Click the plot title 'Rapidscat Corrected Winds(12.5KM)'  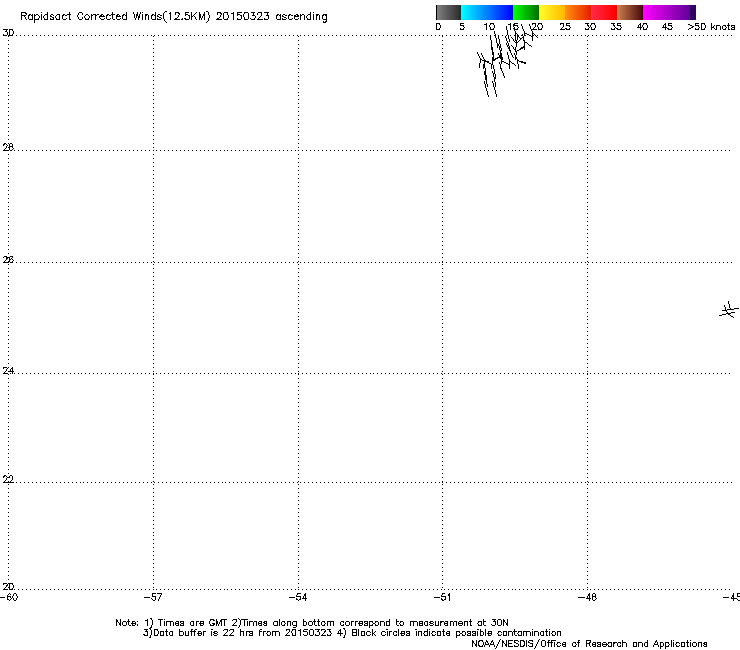[115, 16]
